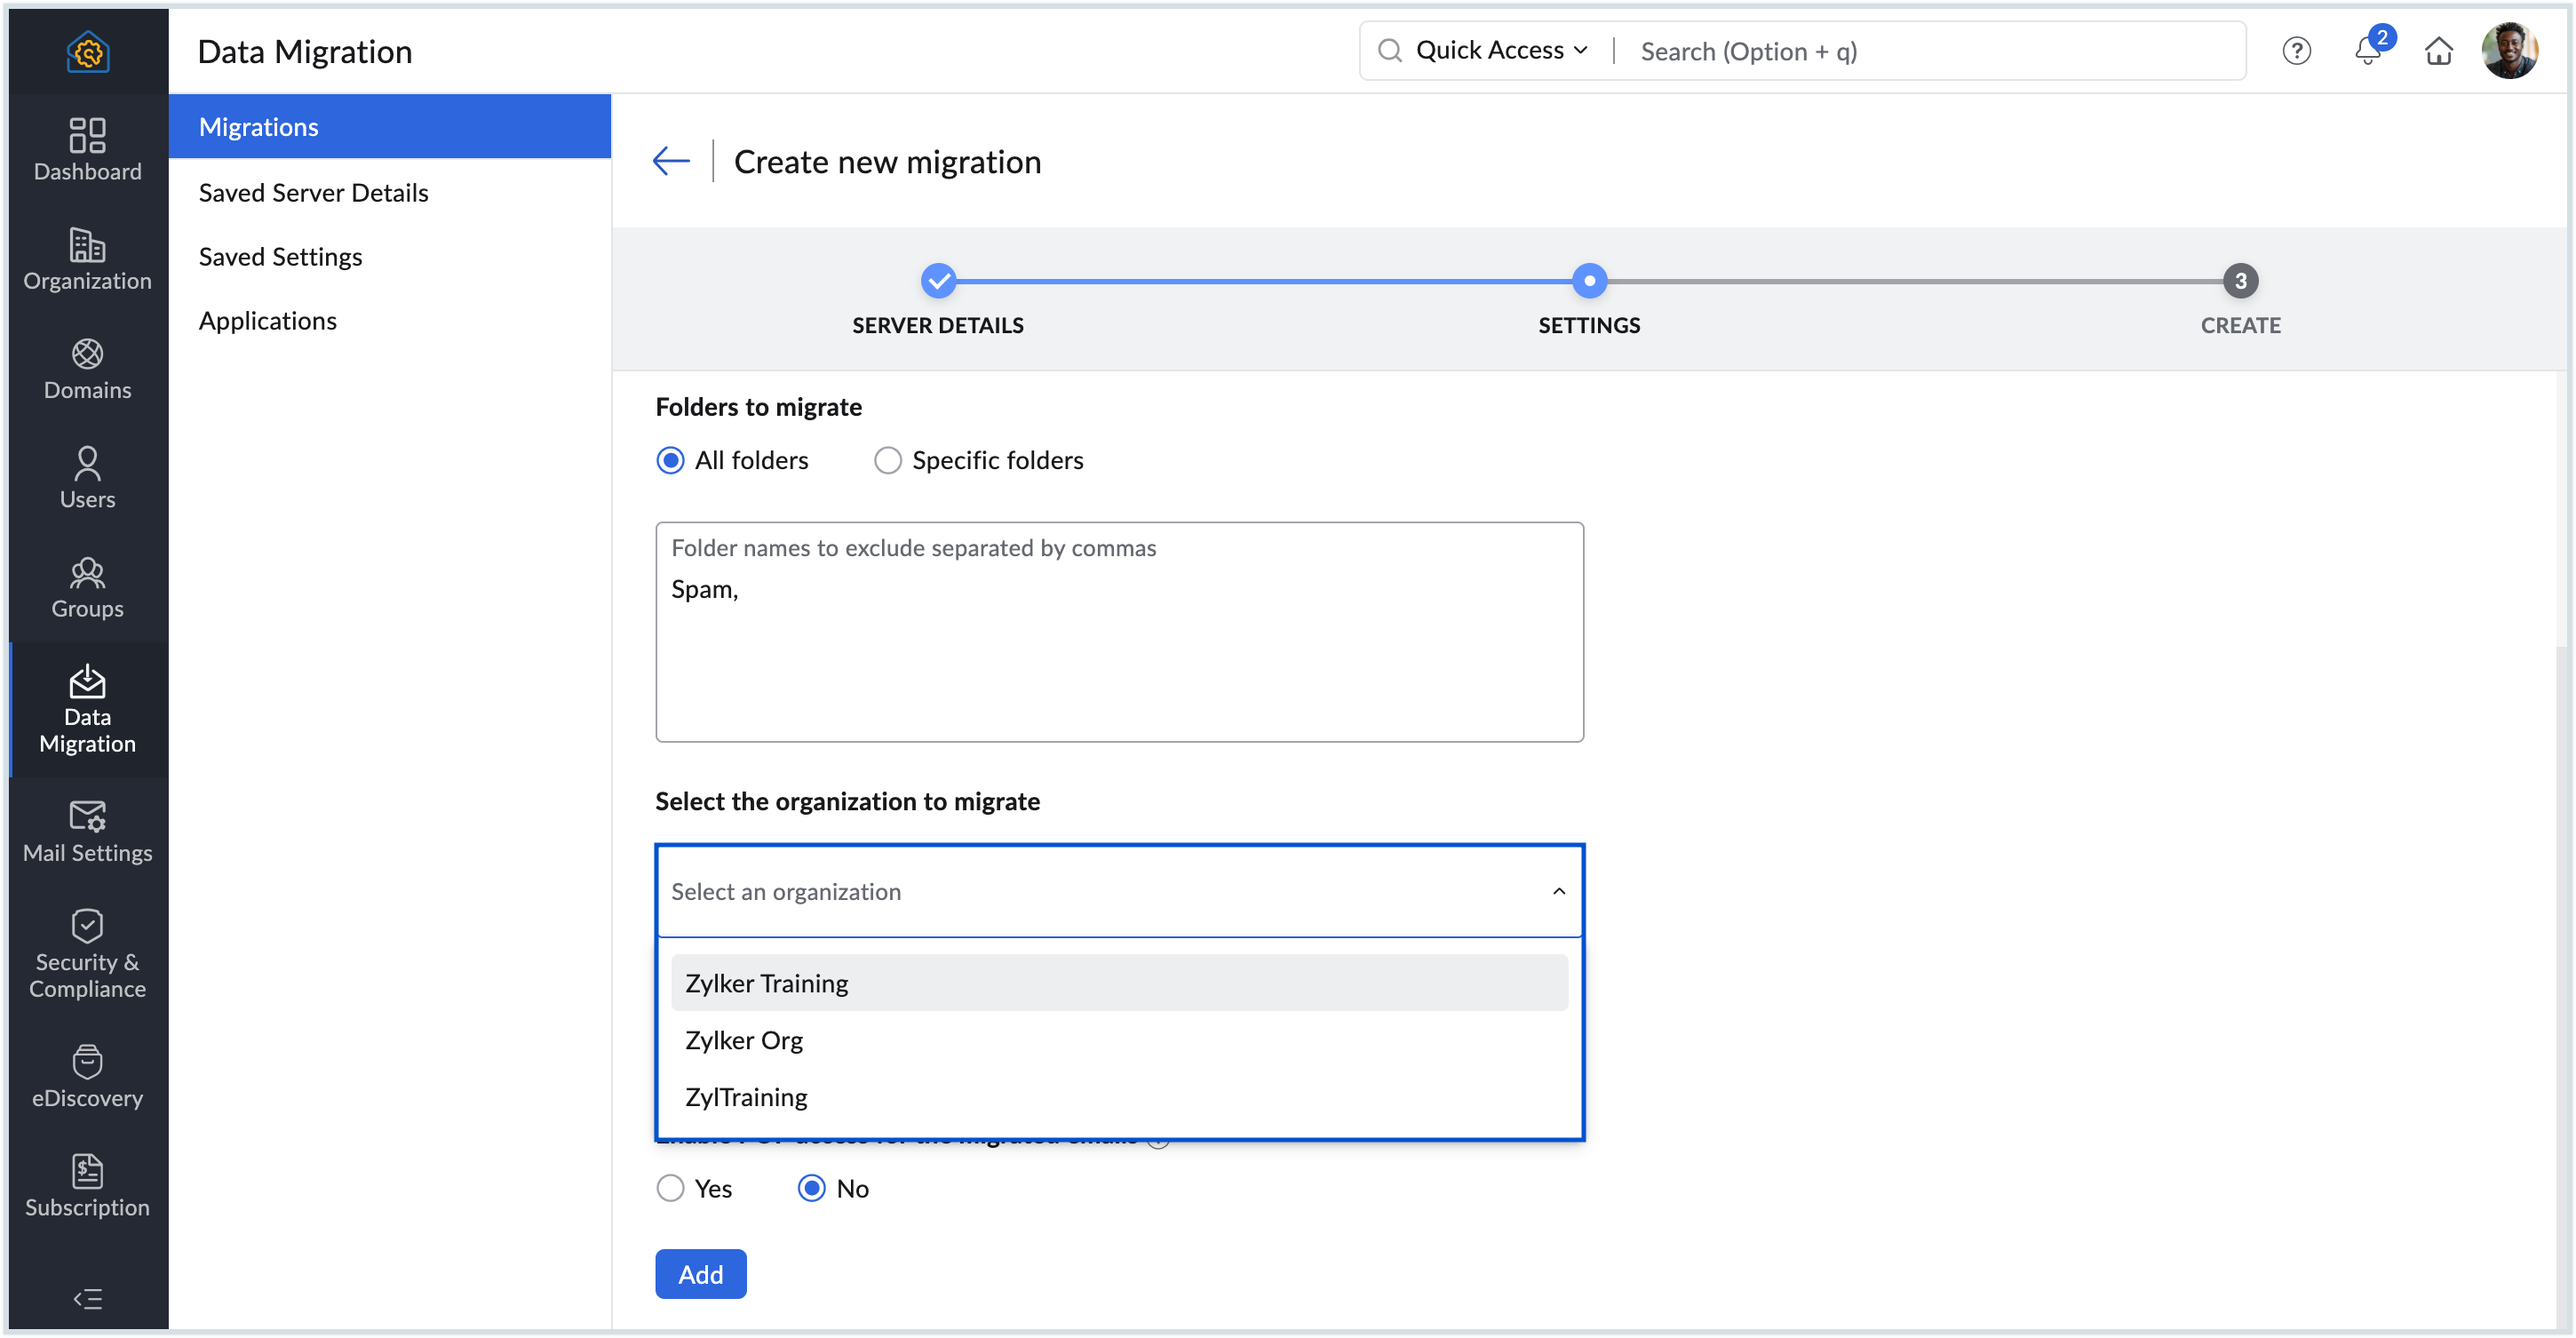The width and height of the screenshot is (2576, 1338).
Task: Select the Specific folders option
Action: (887, 460)
